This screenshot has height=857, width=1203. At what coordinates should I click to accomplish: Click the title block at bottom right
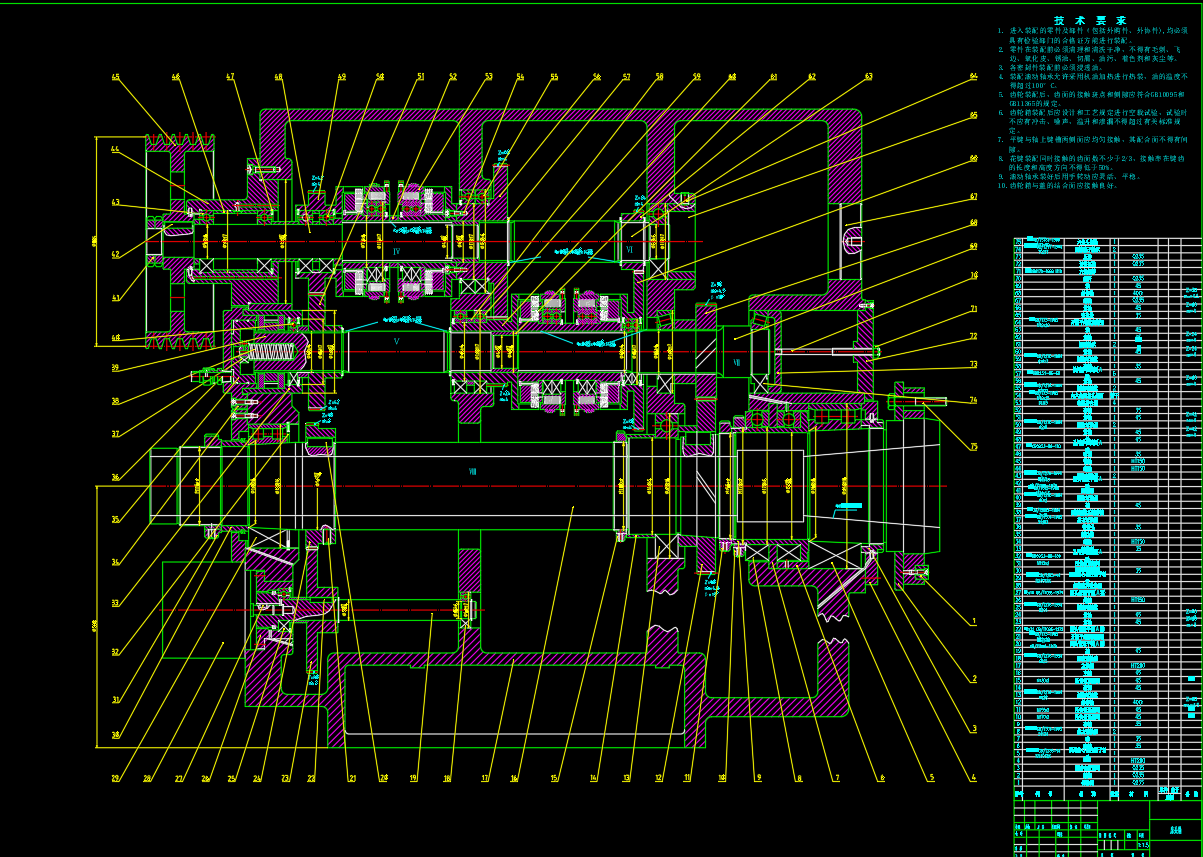[x=1107, y=828]
